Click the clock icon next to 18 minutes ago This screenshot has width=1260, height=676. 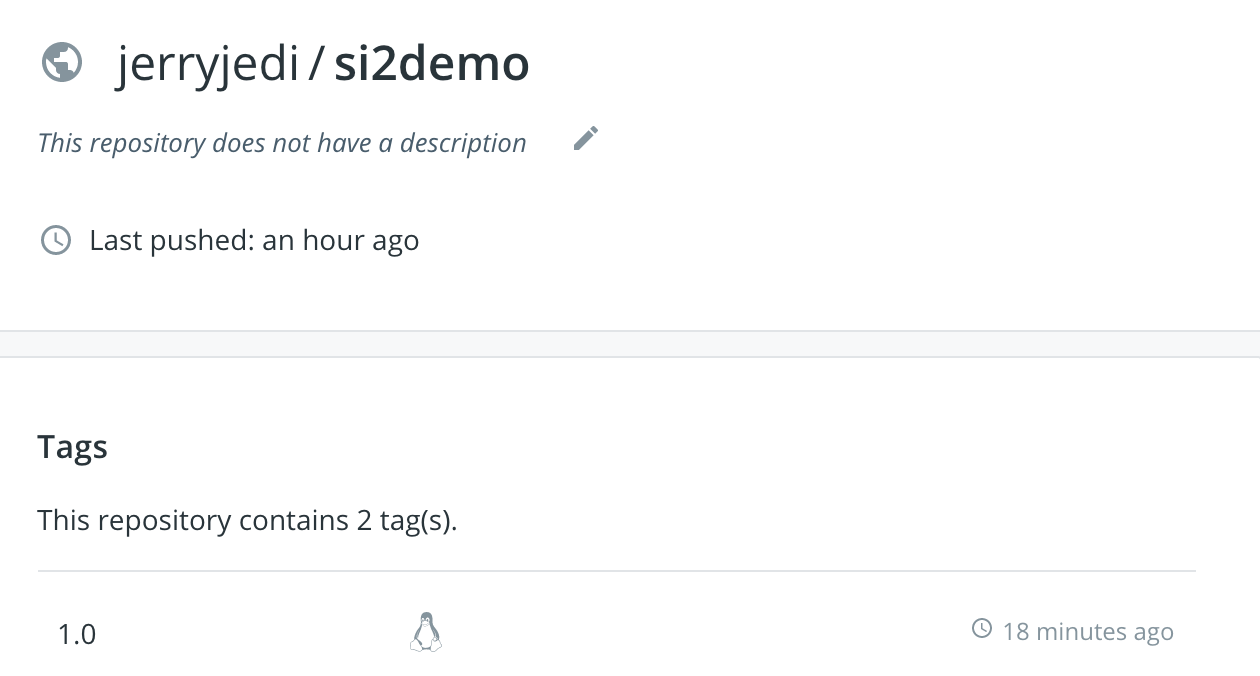[x=981, y=630]
